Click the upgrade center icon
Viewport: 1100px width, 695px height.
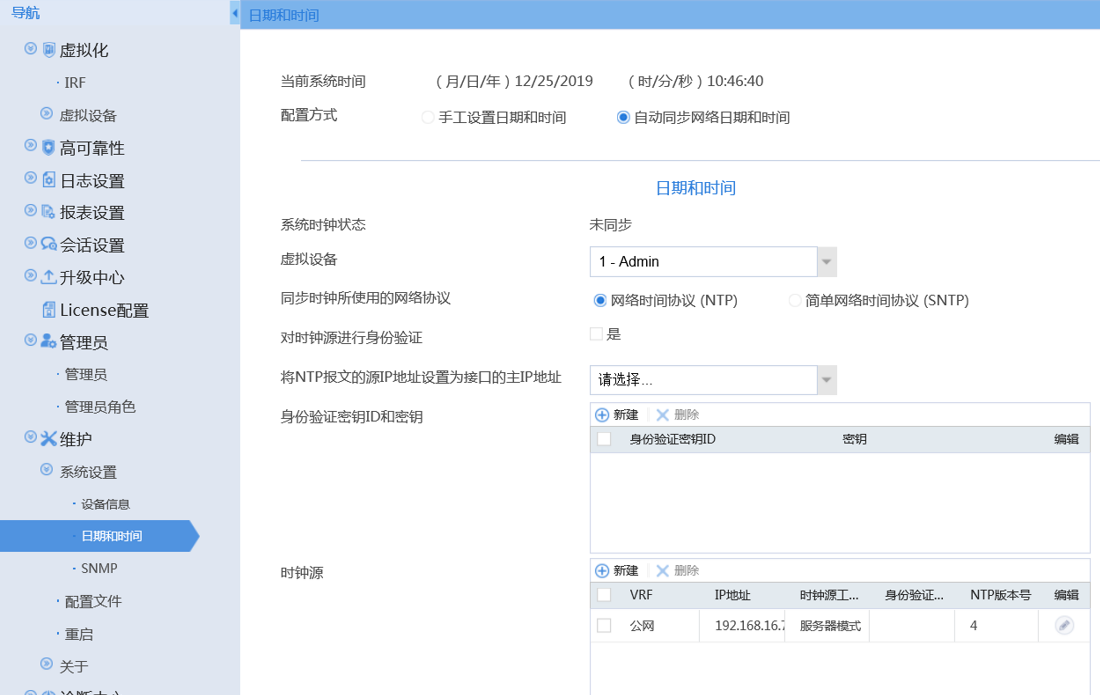pyautogui.click(x=49, y=277)
